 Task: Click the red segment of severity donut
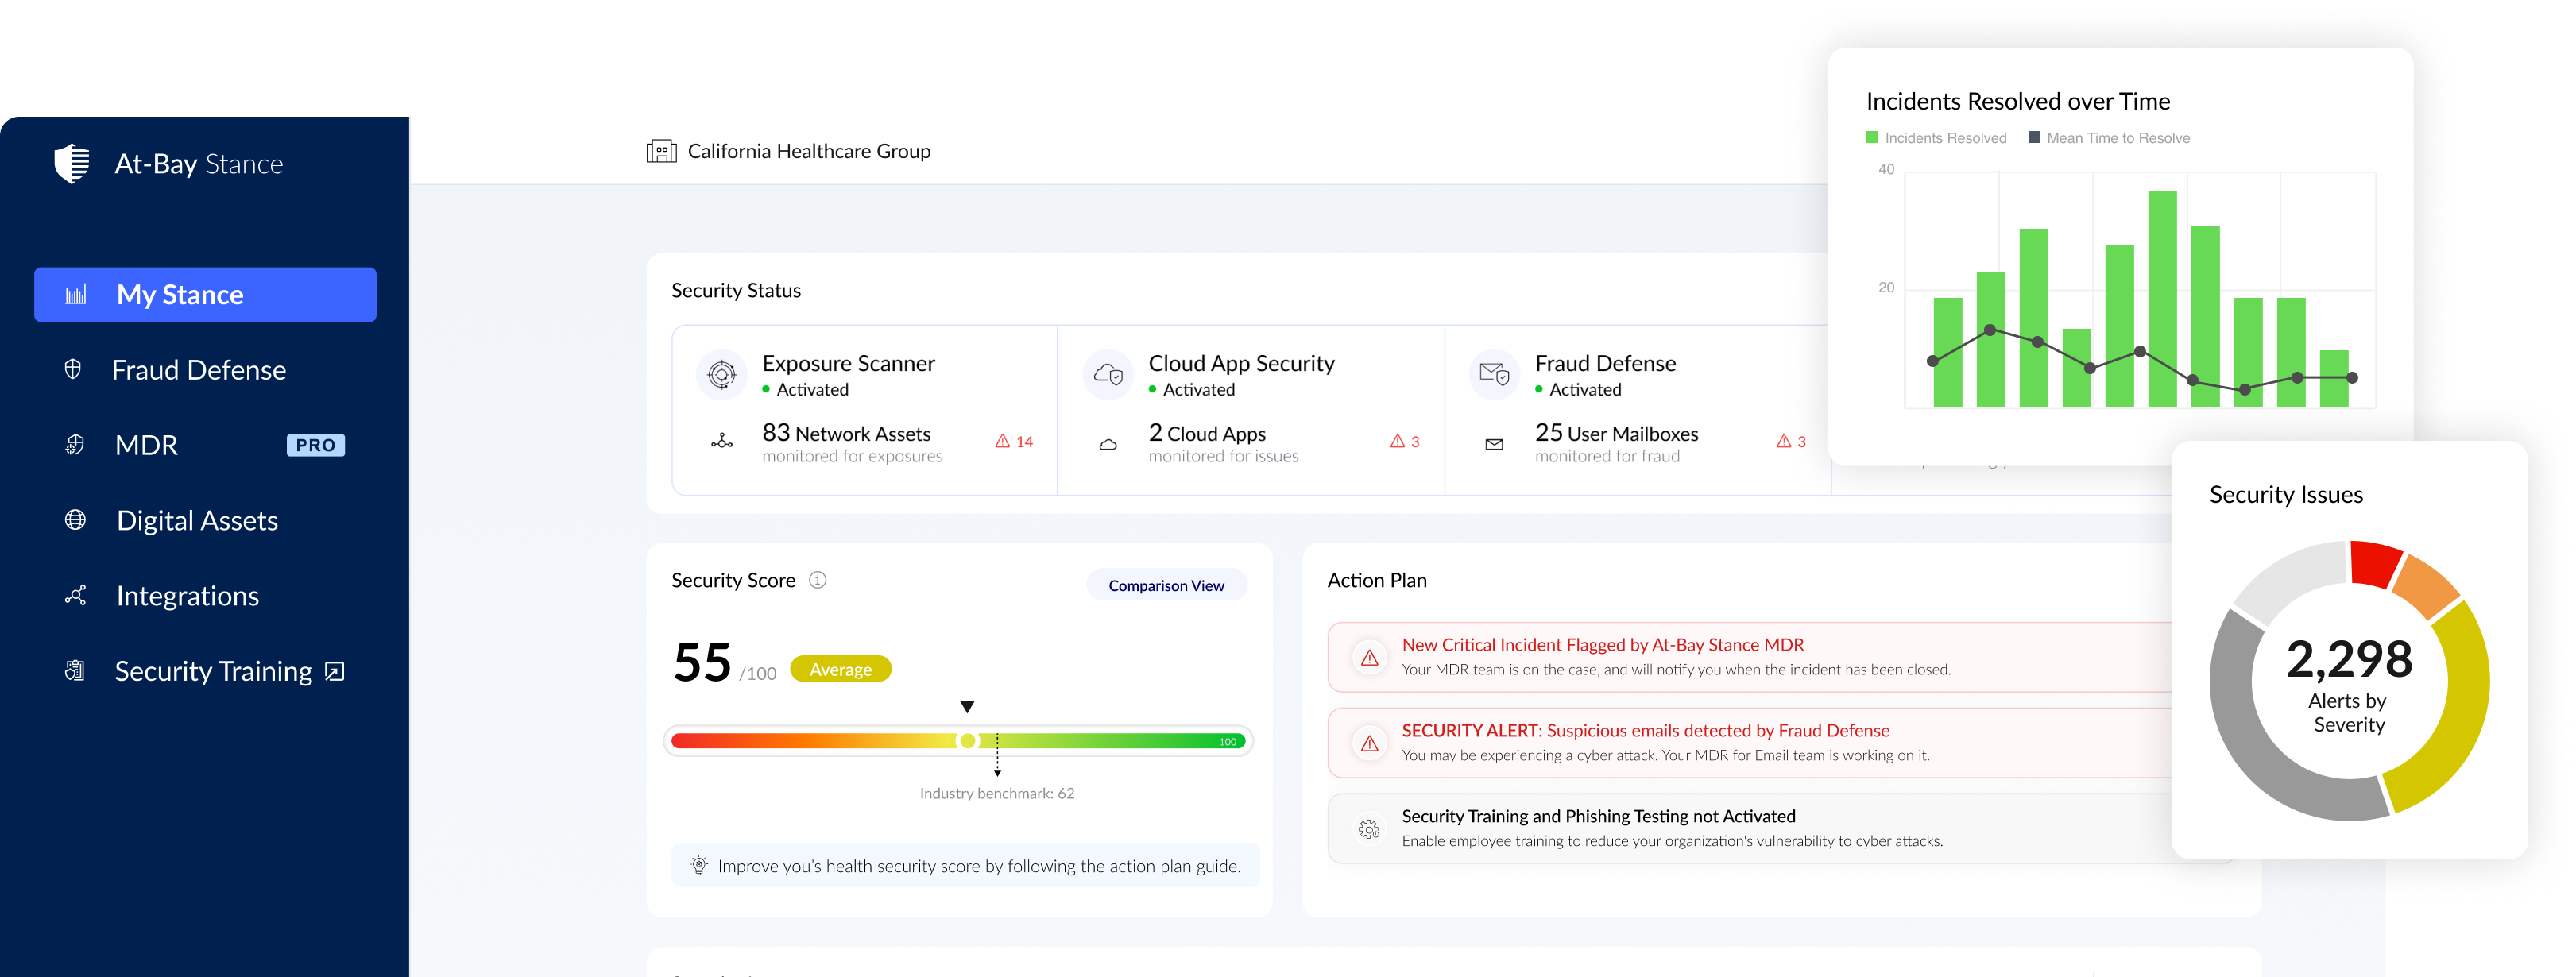click(2374, 563)
